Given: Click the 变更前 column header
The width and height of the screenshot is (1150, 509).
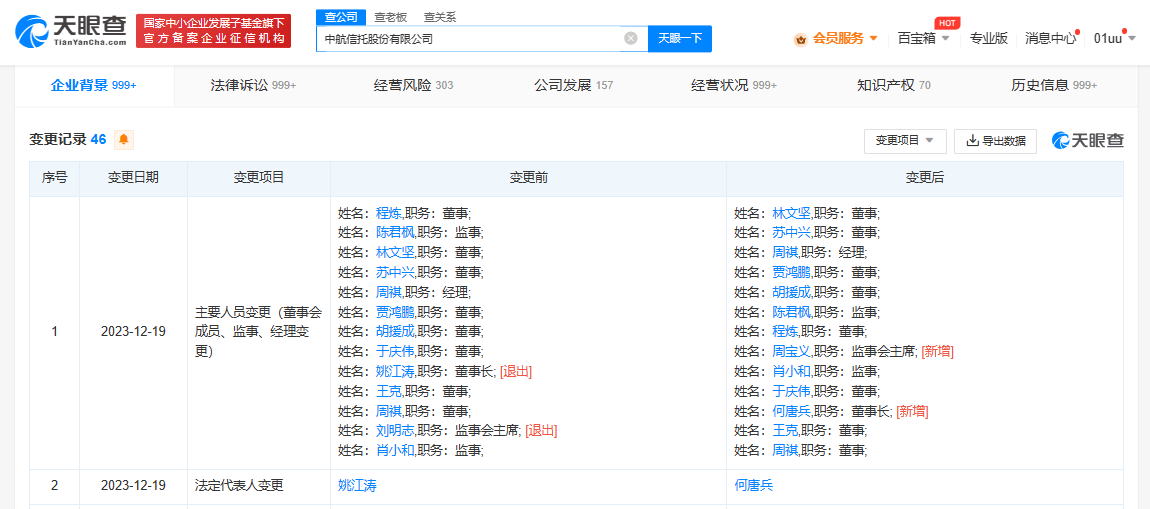Looking at the screenshot, I should 529,178.
